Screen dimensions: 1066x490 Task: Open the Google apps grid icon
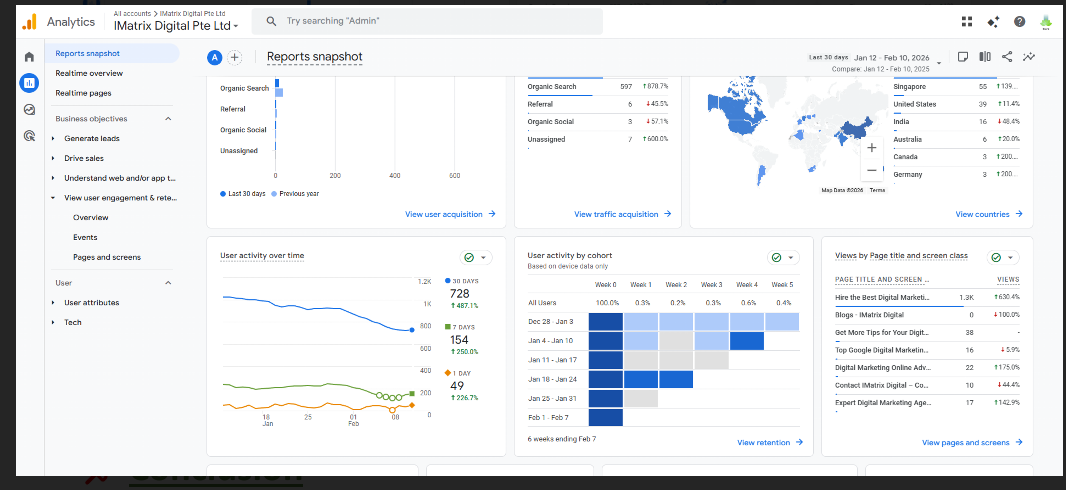pos(966,21)
